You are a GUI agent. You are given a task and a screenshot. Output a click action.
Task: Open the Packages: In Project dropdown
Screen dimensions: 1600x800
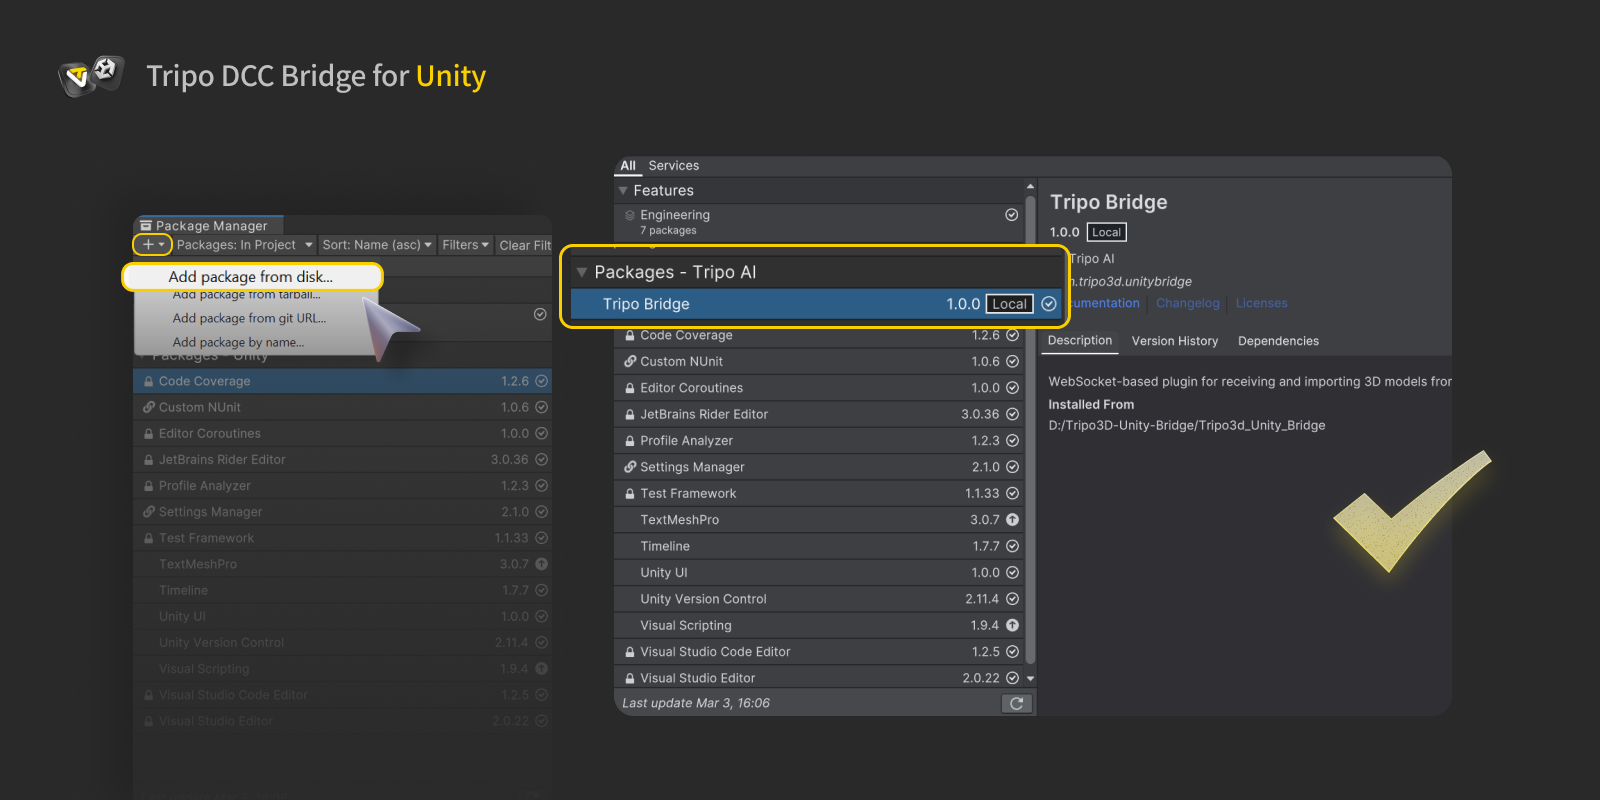pyautogui.click(x=245, y=245)
